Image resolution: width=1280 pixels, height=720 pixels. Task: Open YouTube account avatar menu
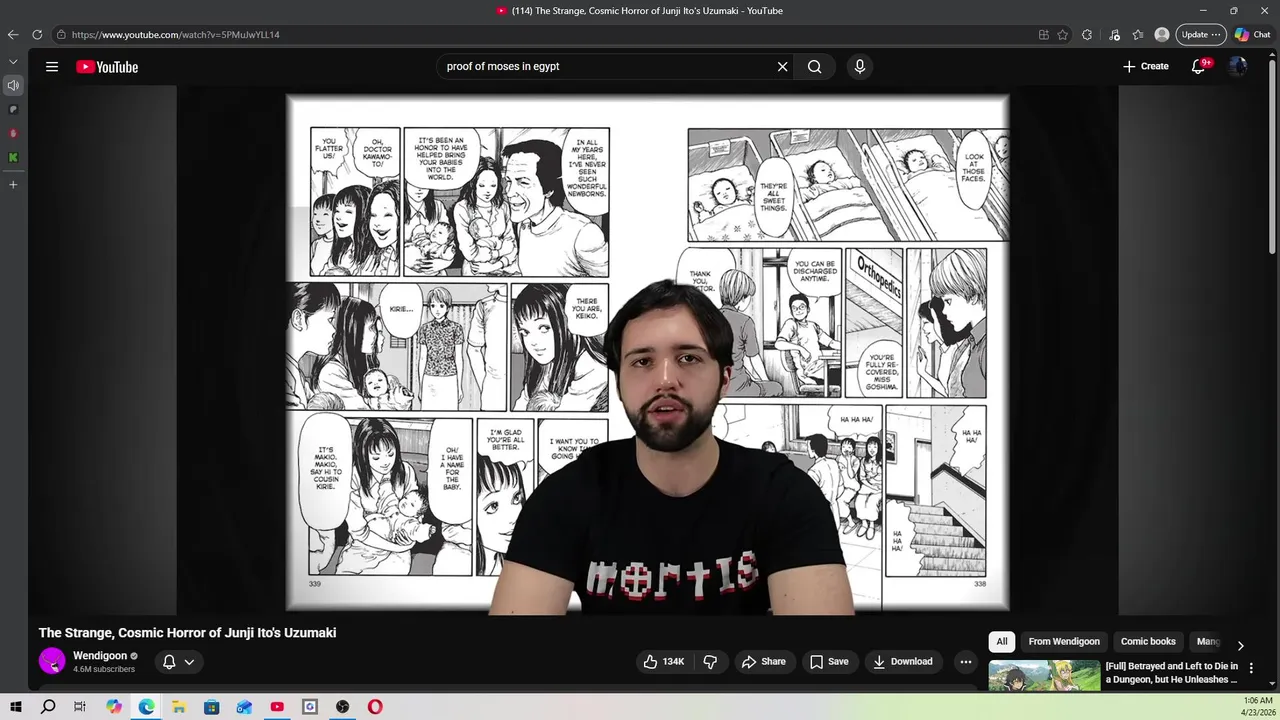click(x=1238, y=66)
